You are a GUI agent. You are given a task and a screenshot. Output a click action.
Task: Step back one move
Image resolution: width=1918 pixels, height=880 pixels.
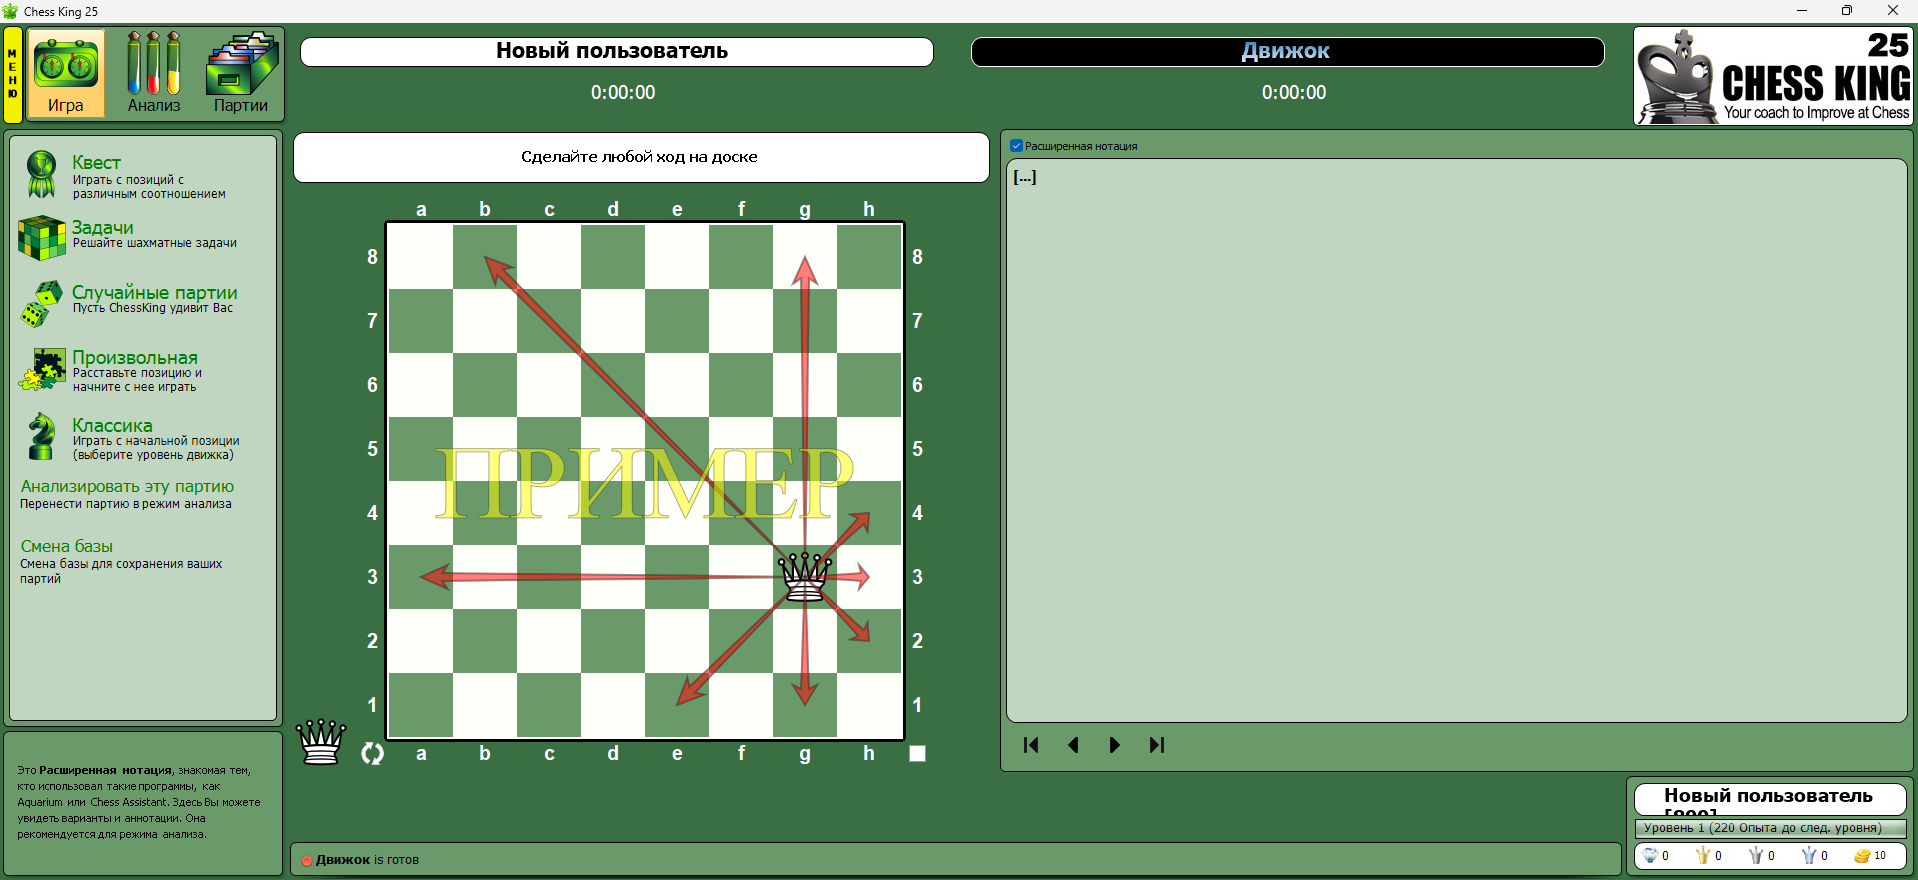pos(1073,745)
